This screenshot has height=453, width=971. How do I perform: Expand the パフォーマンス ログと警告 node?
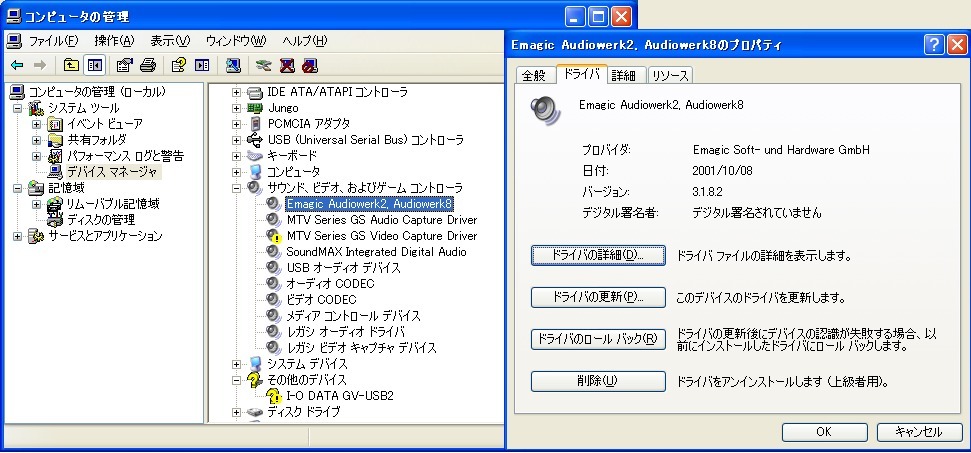coord(37,156)
